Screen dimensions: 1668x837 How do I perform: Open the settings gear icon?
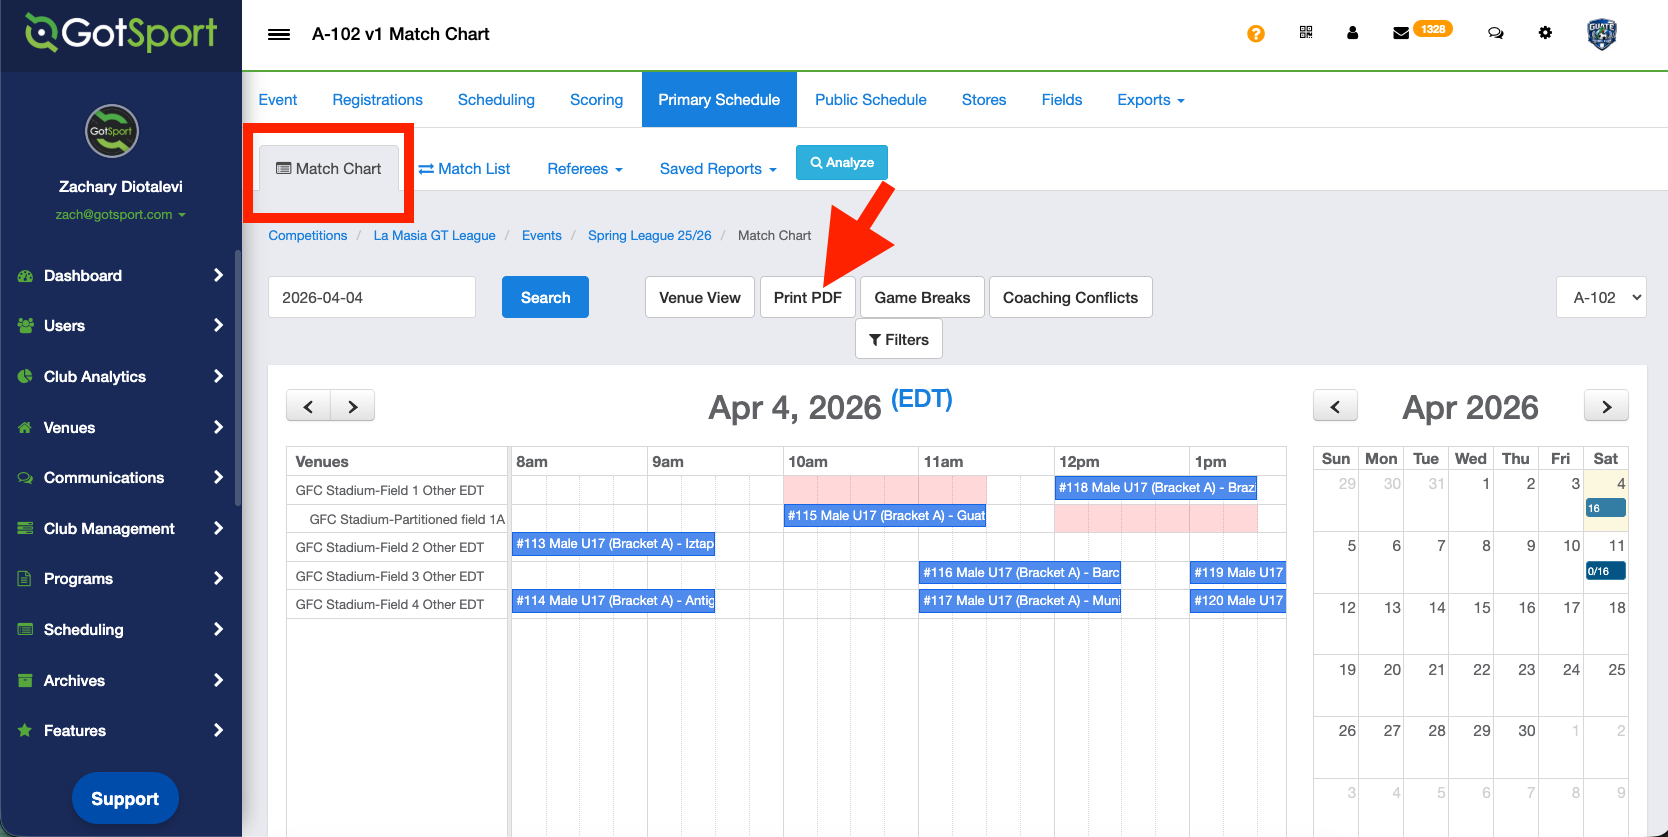click(x=1545, y=33)
